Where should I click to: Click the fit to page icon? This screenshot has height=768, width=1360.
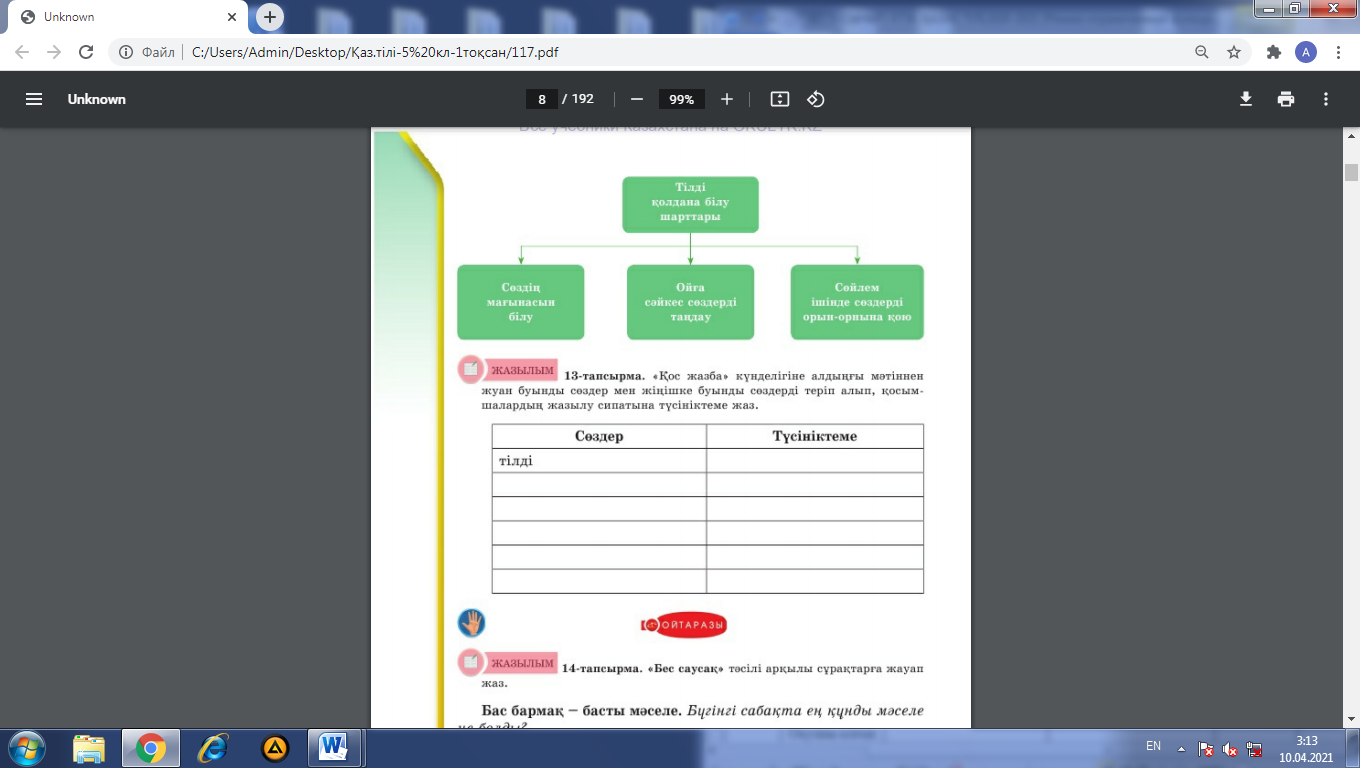780,99
